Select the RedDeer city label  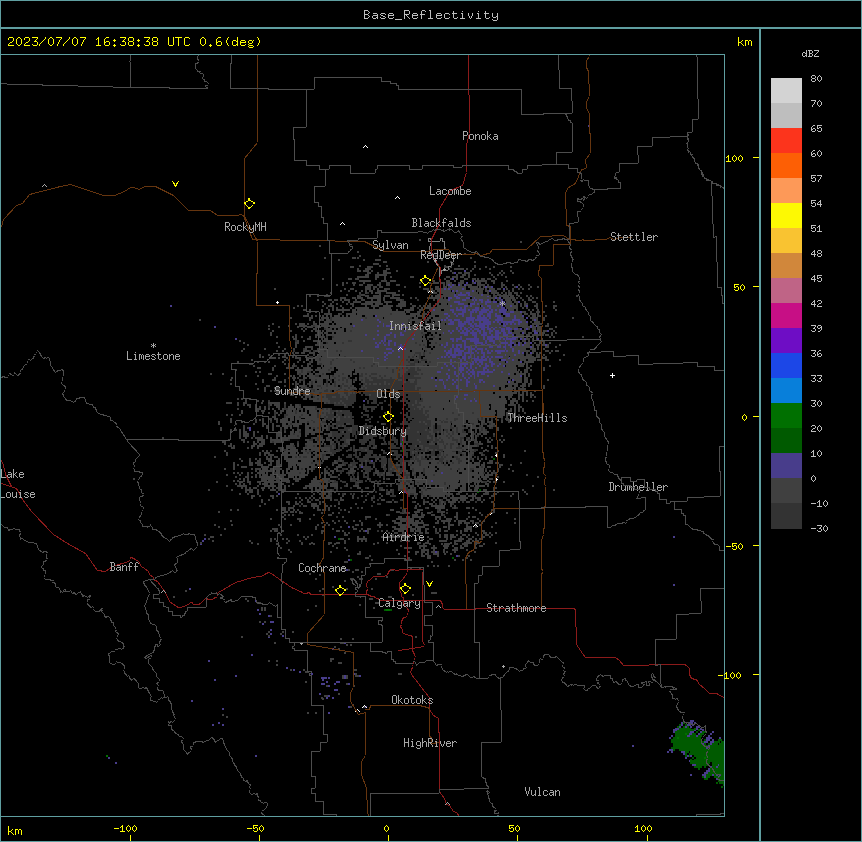coord(440,255)
